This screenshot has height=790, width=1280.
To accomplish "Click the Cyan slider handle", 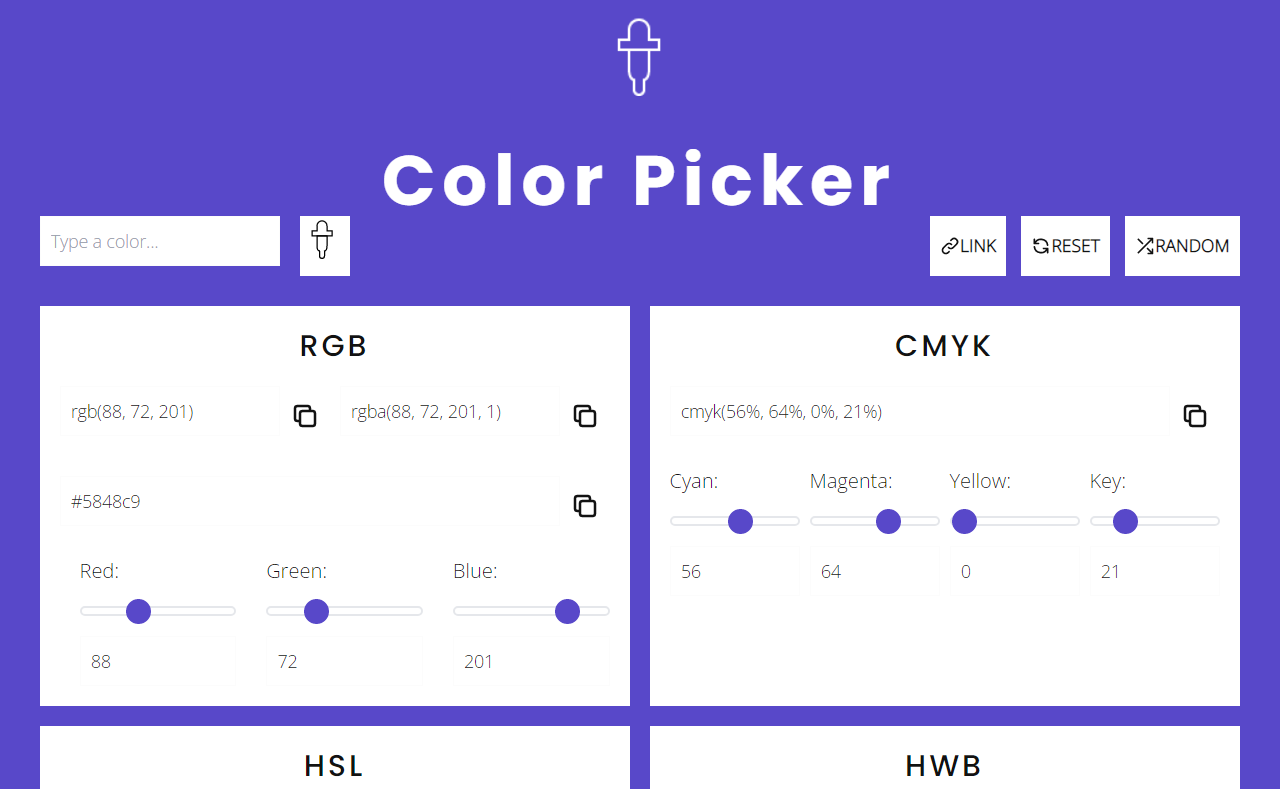I will click(740, 521).
